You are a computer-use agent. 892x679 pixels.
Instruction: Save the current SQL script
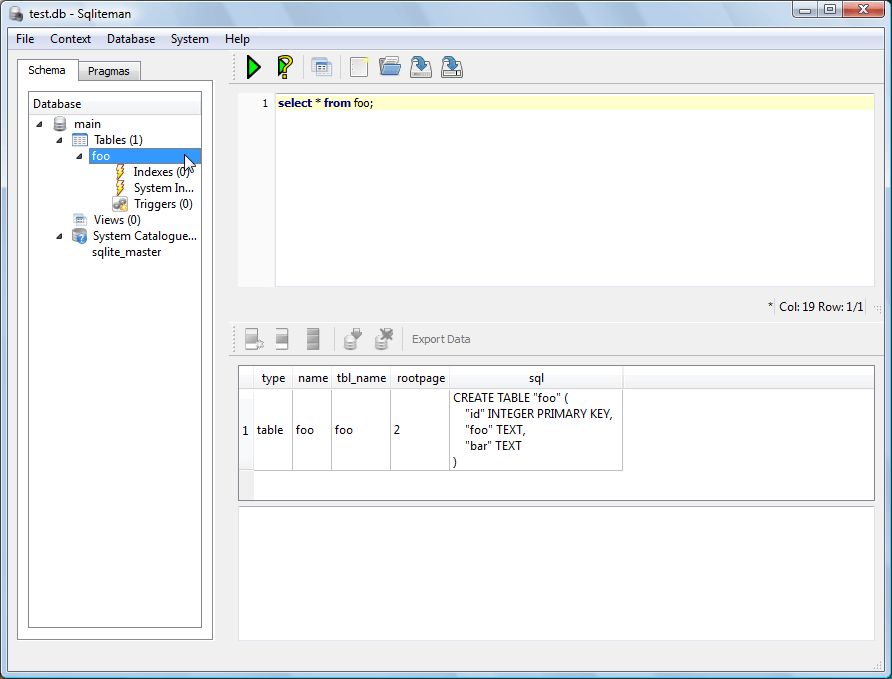(x=420, y=66)
